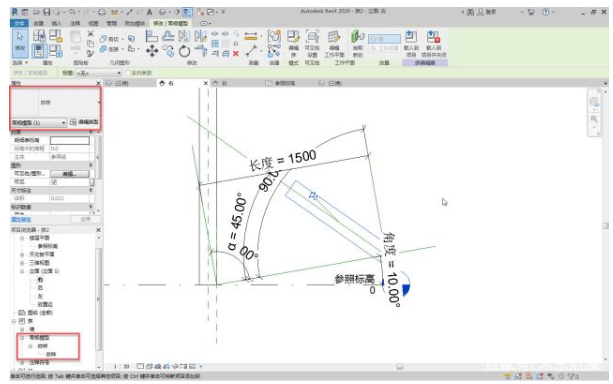Viewport: 613px width, 384px height.
Task: Click the Rotate tool in ribbon
Action: point(185,51)
